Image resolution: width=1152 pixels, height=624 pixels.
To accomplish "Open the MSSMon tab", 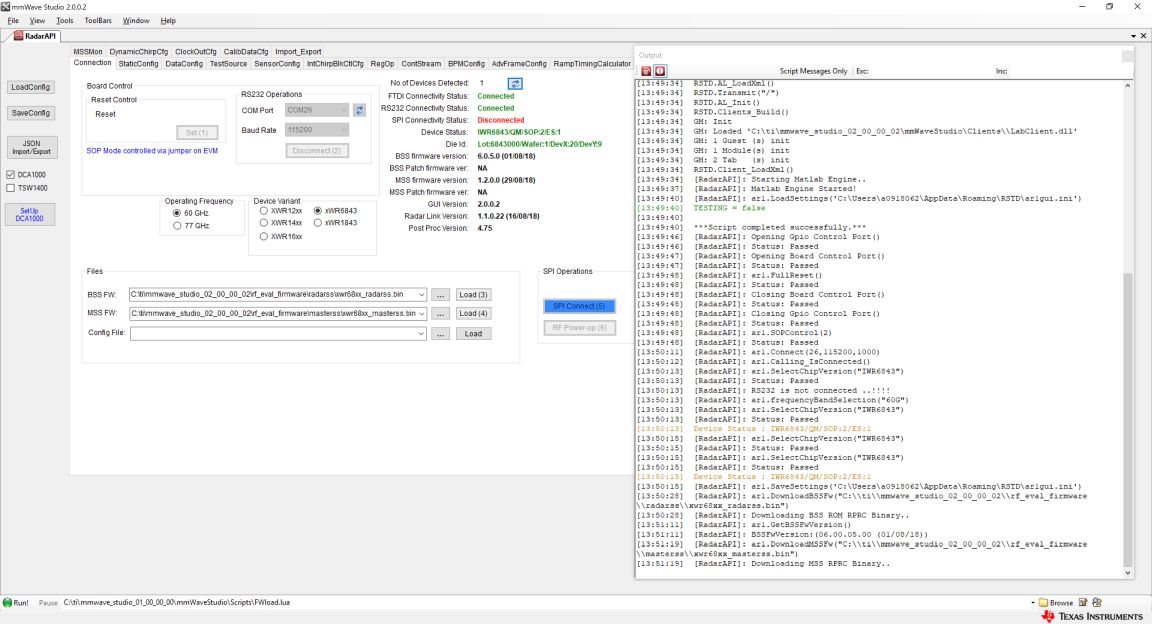I will point(87,51).
